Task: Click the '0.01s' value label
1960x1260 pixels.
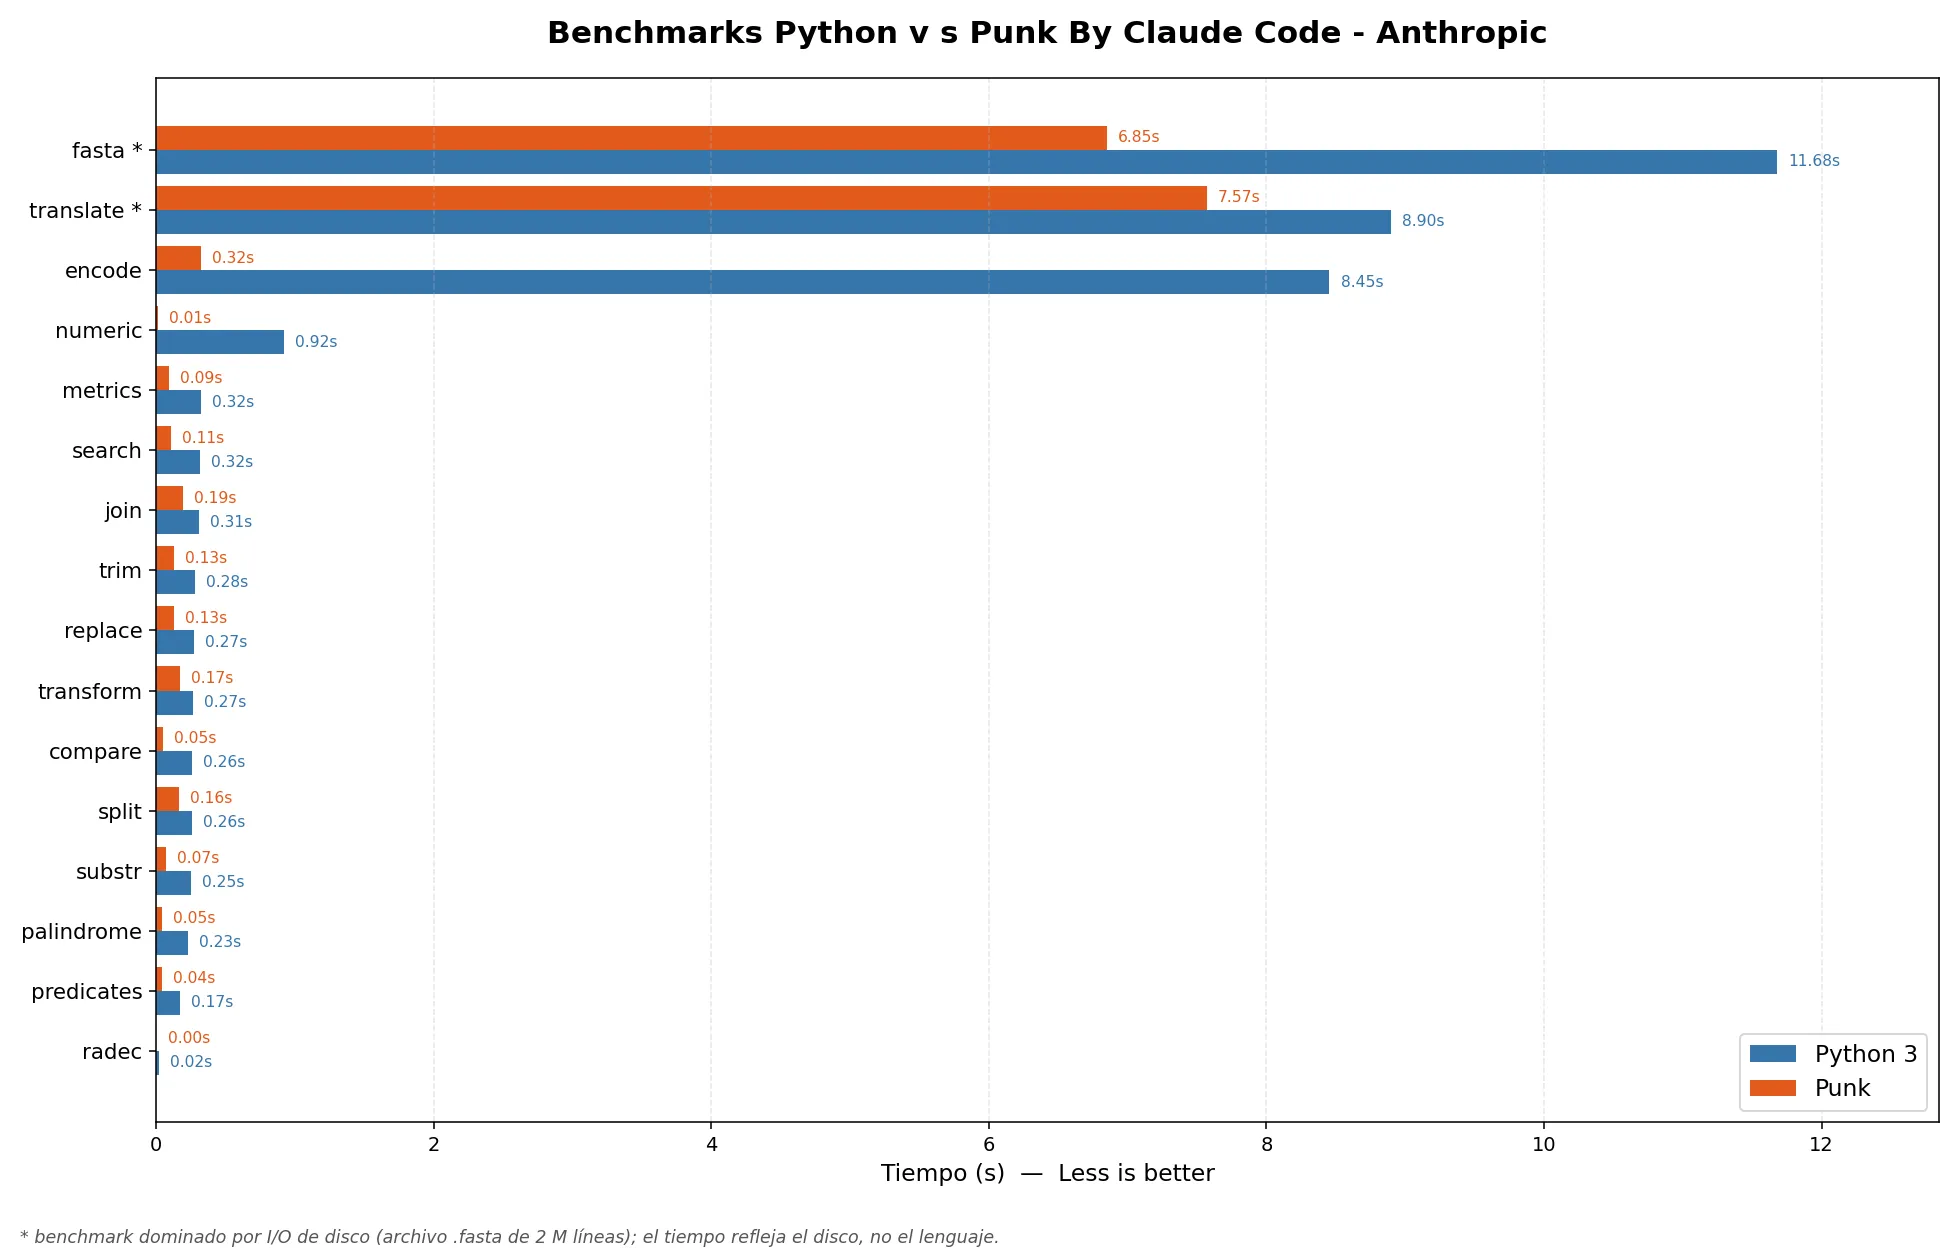Action: pos(190,318)
